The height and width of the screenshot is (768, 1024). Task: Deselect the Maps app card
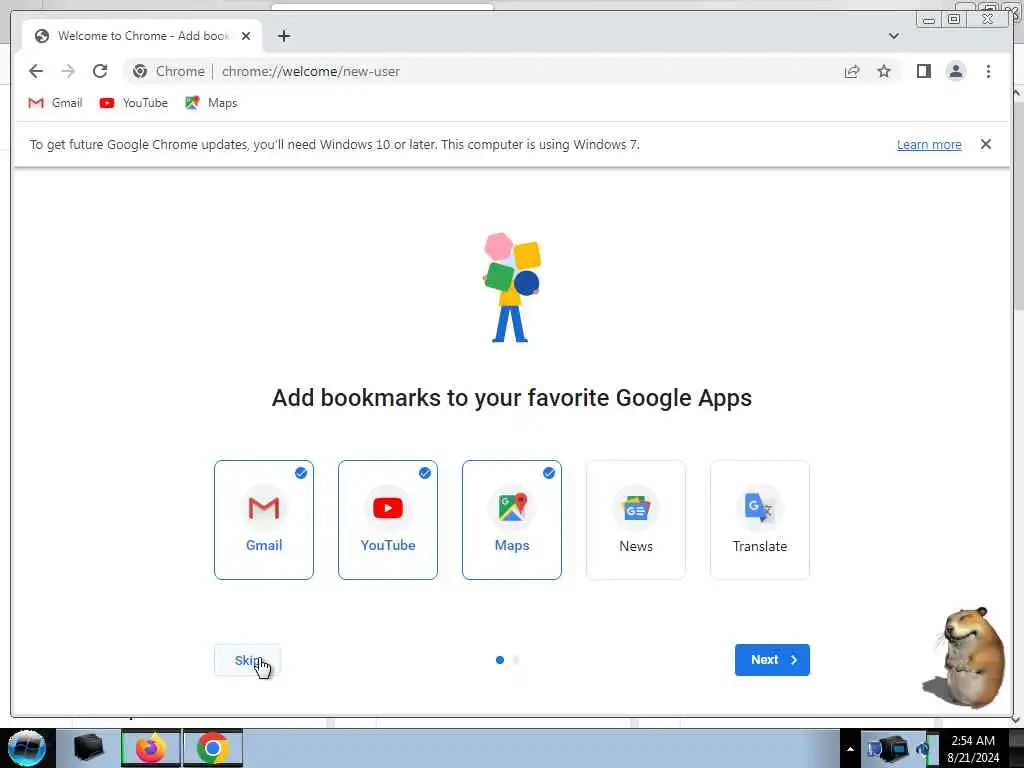(512, 520)
